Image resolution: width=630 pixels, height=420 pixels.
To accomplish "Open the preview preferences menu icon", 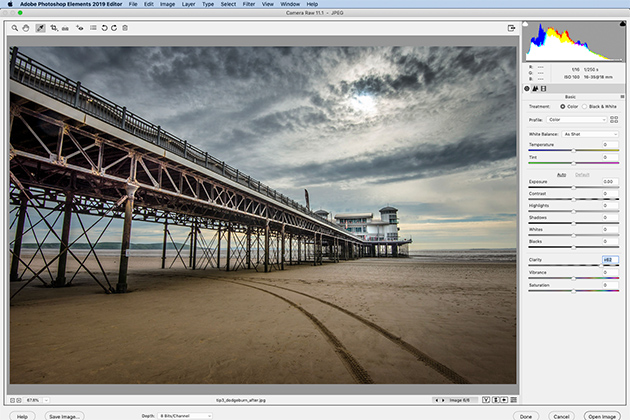I will (513, 400).
